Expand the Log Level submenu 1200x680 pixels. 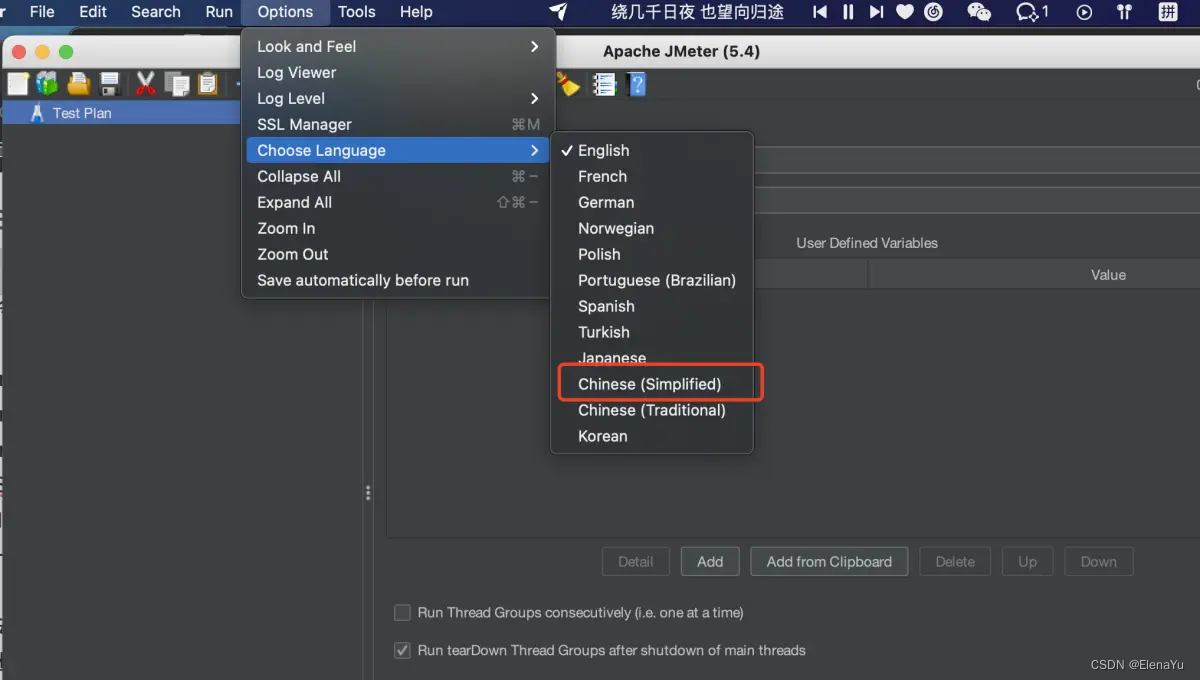click(x=396, y=98)
